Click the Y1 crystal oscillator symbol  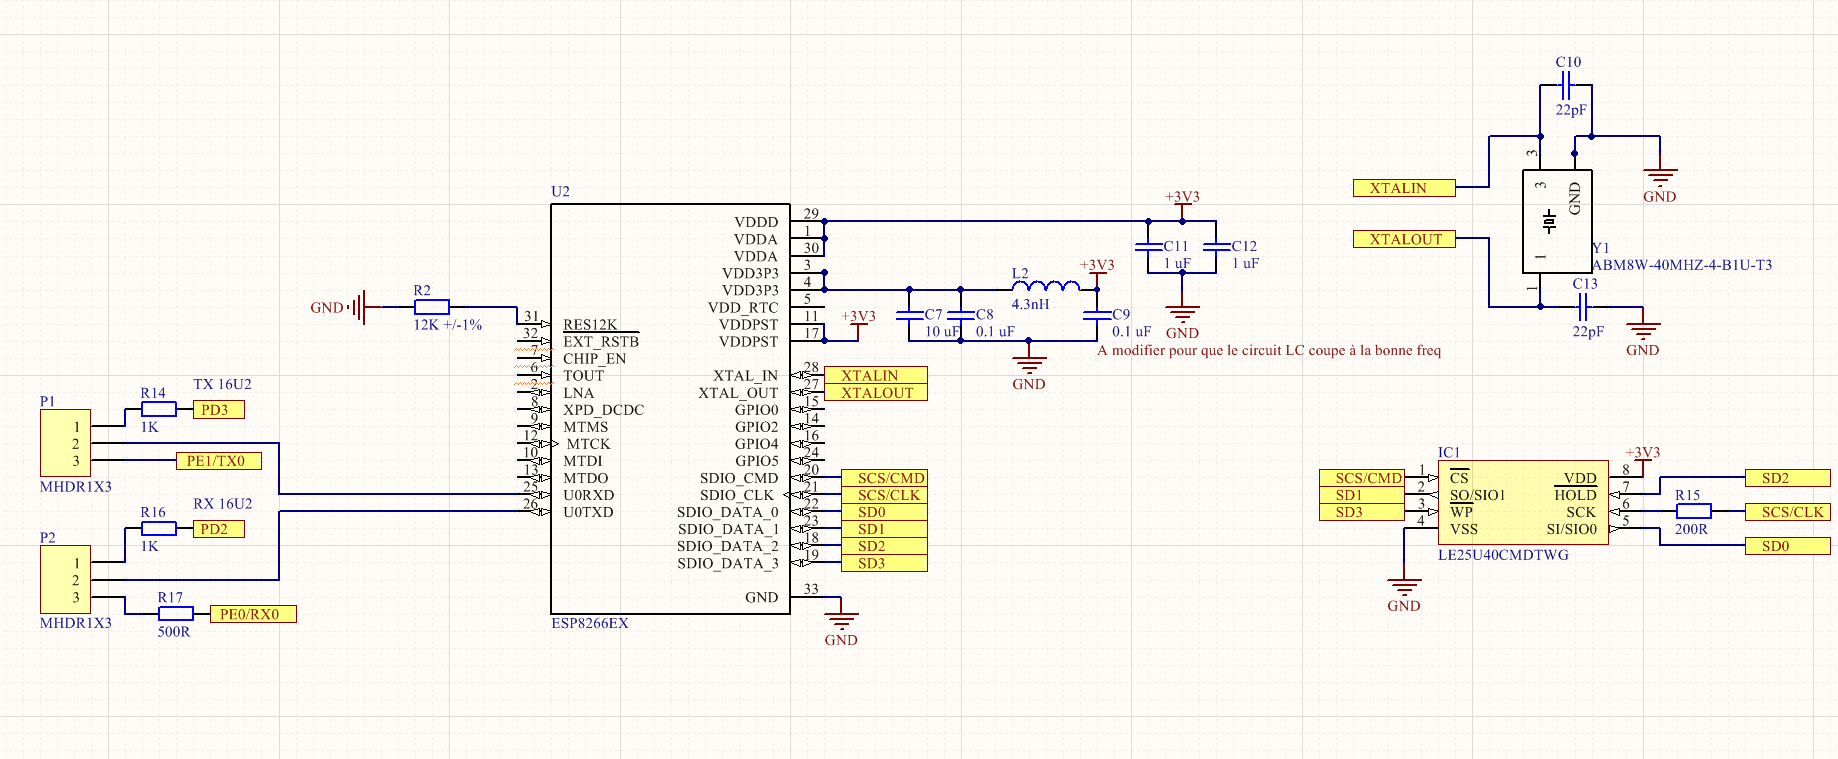click(1556, 221)
